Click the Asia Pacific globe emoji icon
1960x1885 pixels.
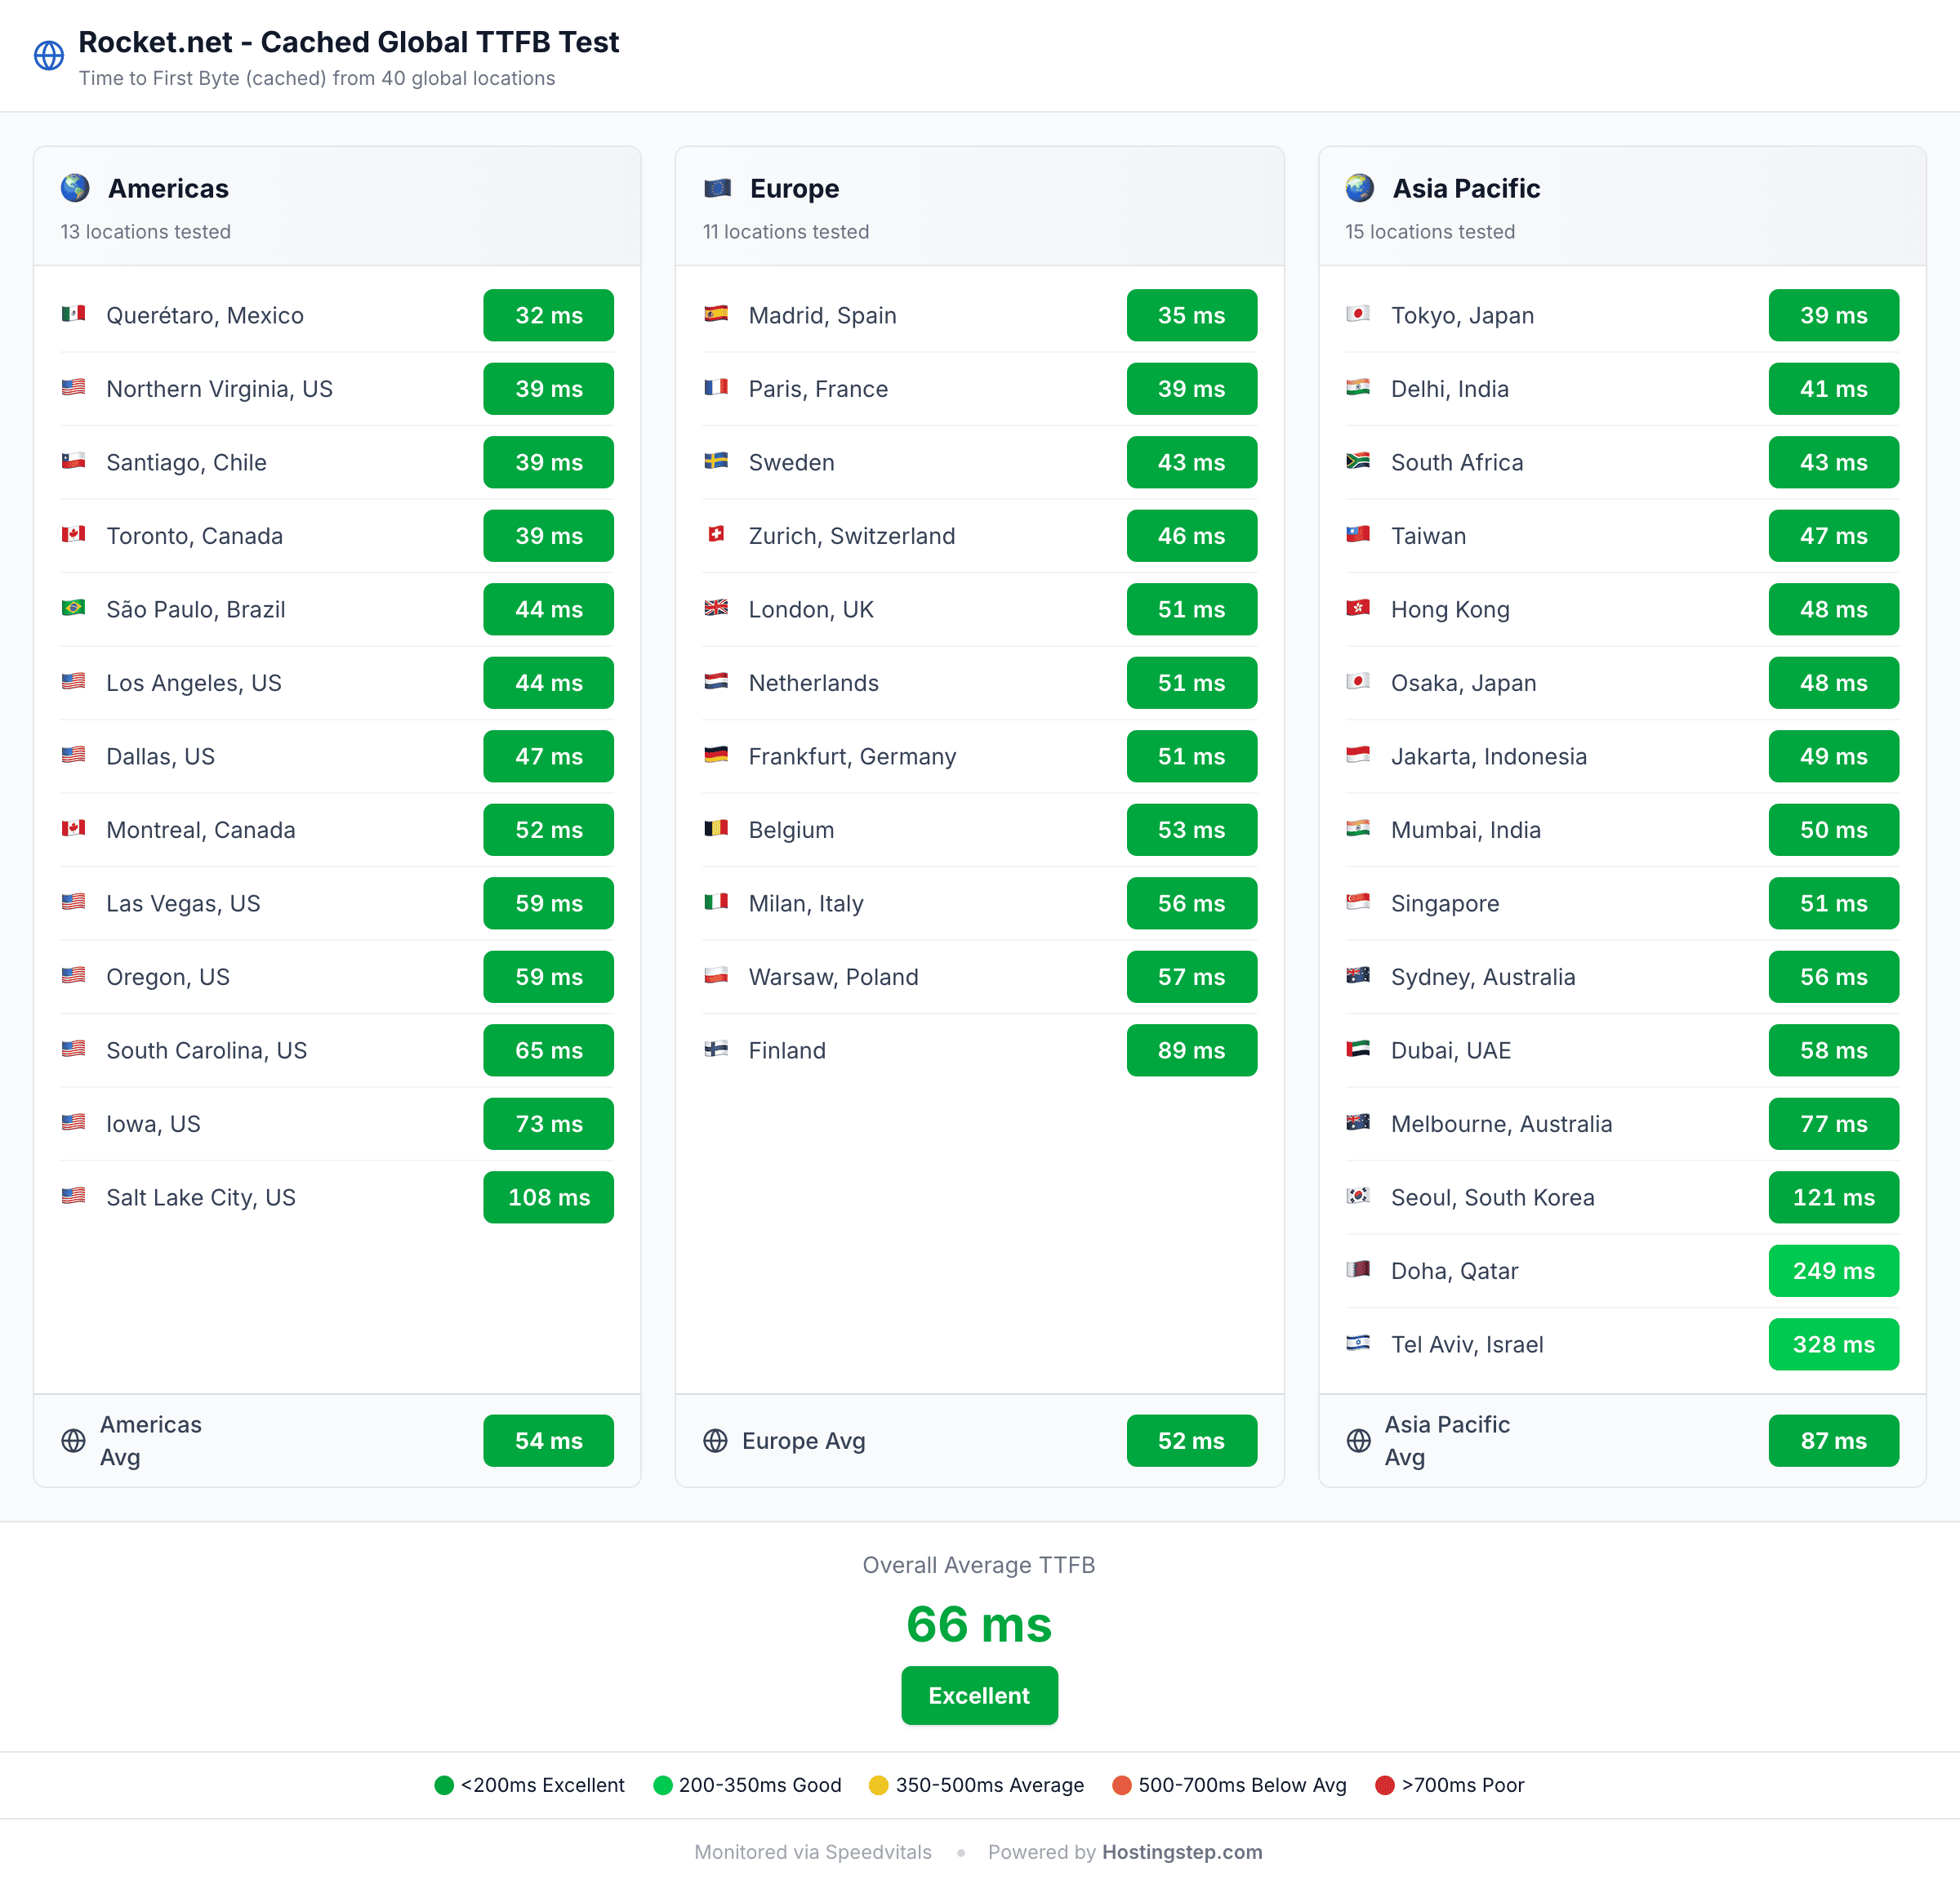tap(1360, 188)
